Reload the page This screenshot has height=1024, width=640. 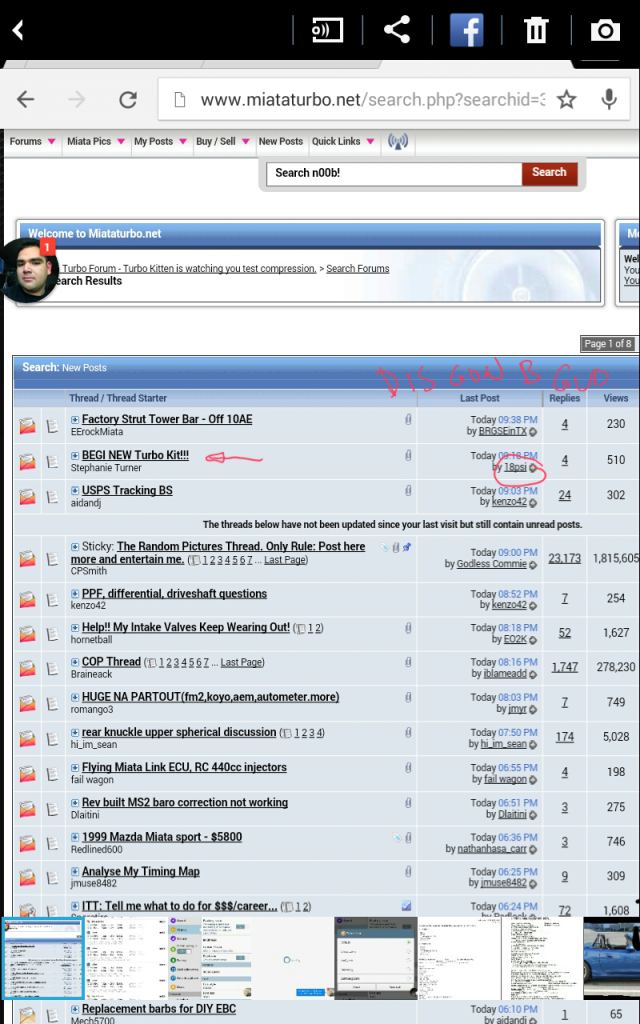pos(128,99)
